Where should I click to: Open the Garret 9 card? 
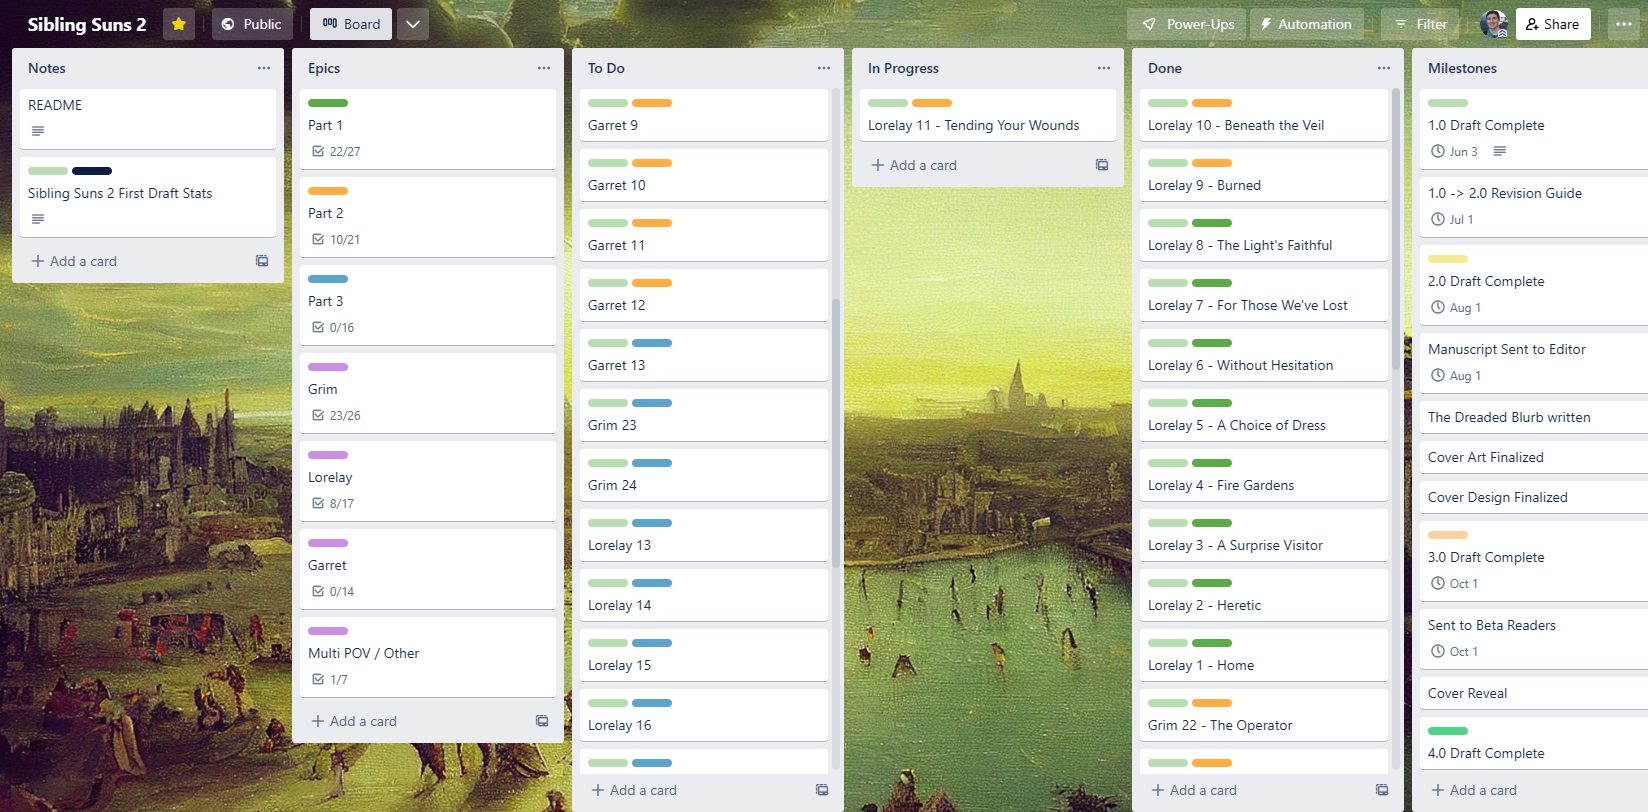click(x=704, y=115)
